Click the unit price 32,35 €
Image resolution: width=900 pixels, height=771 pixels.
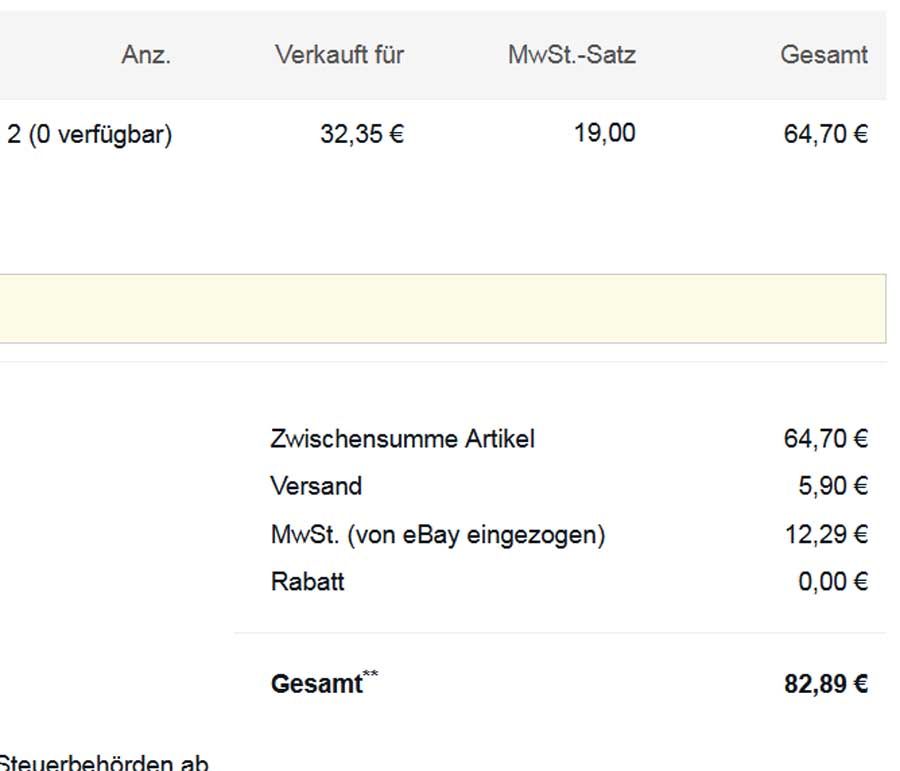361,134
